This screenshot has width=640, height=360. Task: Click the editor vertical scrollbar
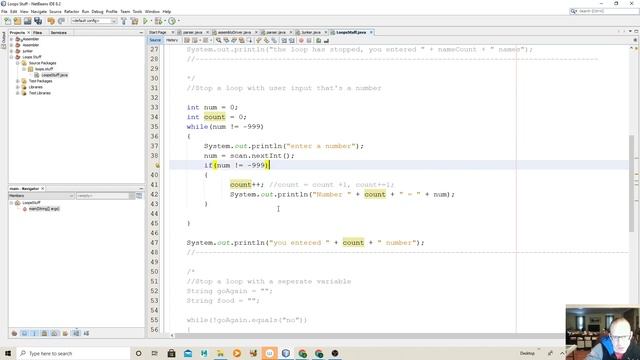point(632,184)
